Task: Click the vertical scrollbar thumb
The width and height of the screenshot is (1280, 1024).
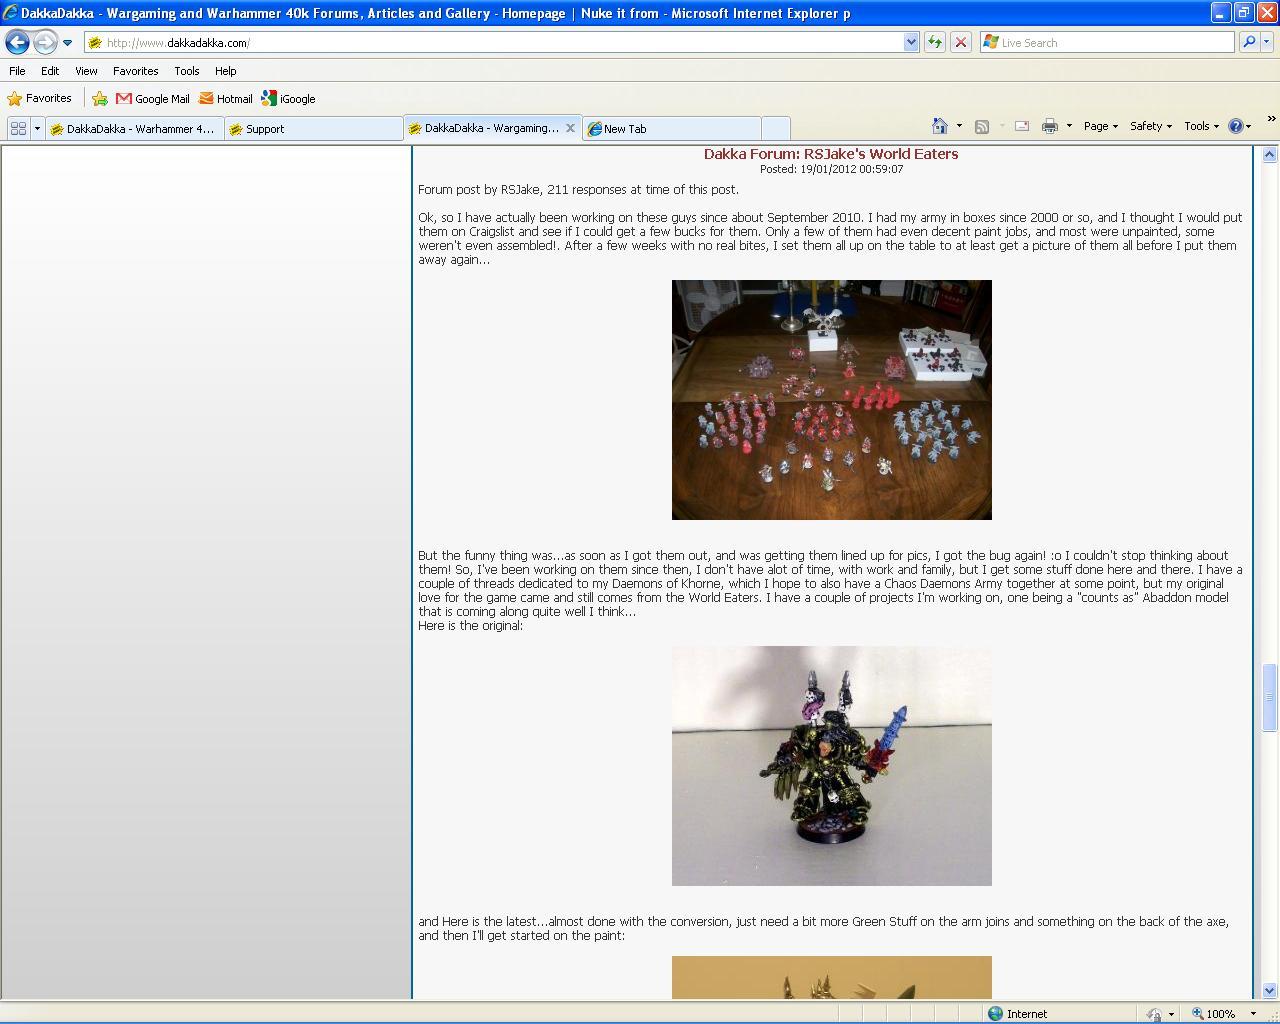Action: point(1269,697)
